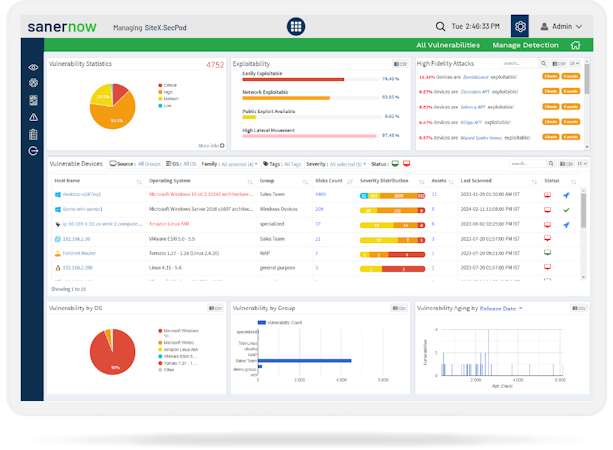
Task: Open the settings gear icon
Action: (520, 27)
